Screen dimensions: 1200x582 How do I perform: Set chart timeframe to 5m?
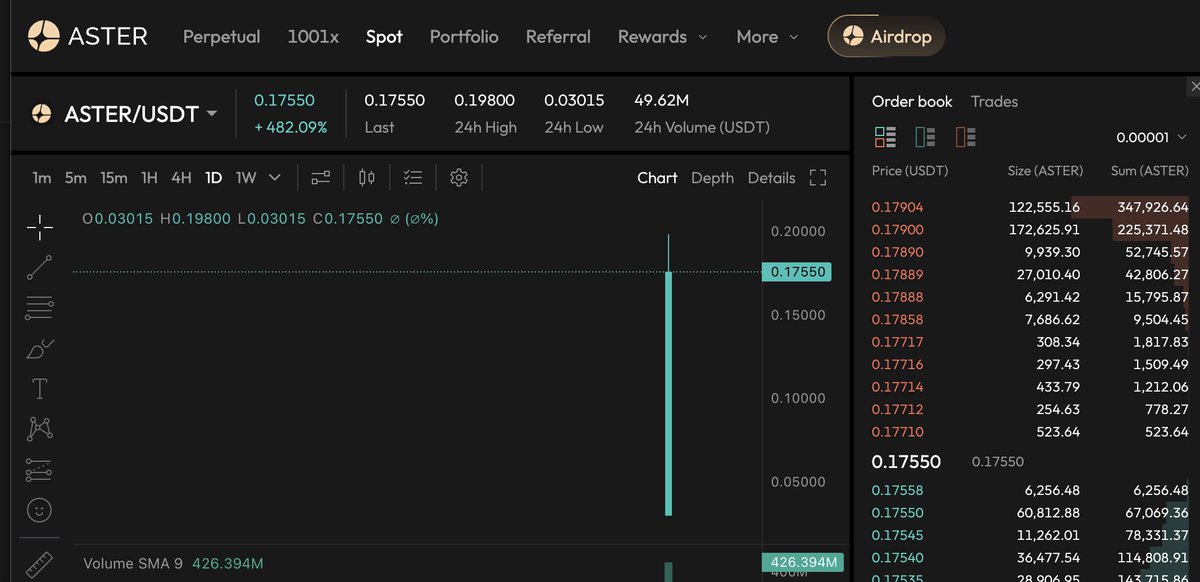pos(76,178)
